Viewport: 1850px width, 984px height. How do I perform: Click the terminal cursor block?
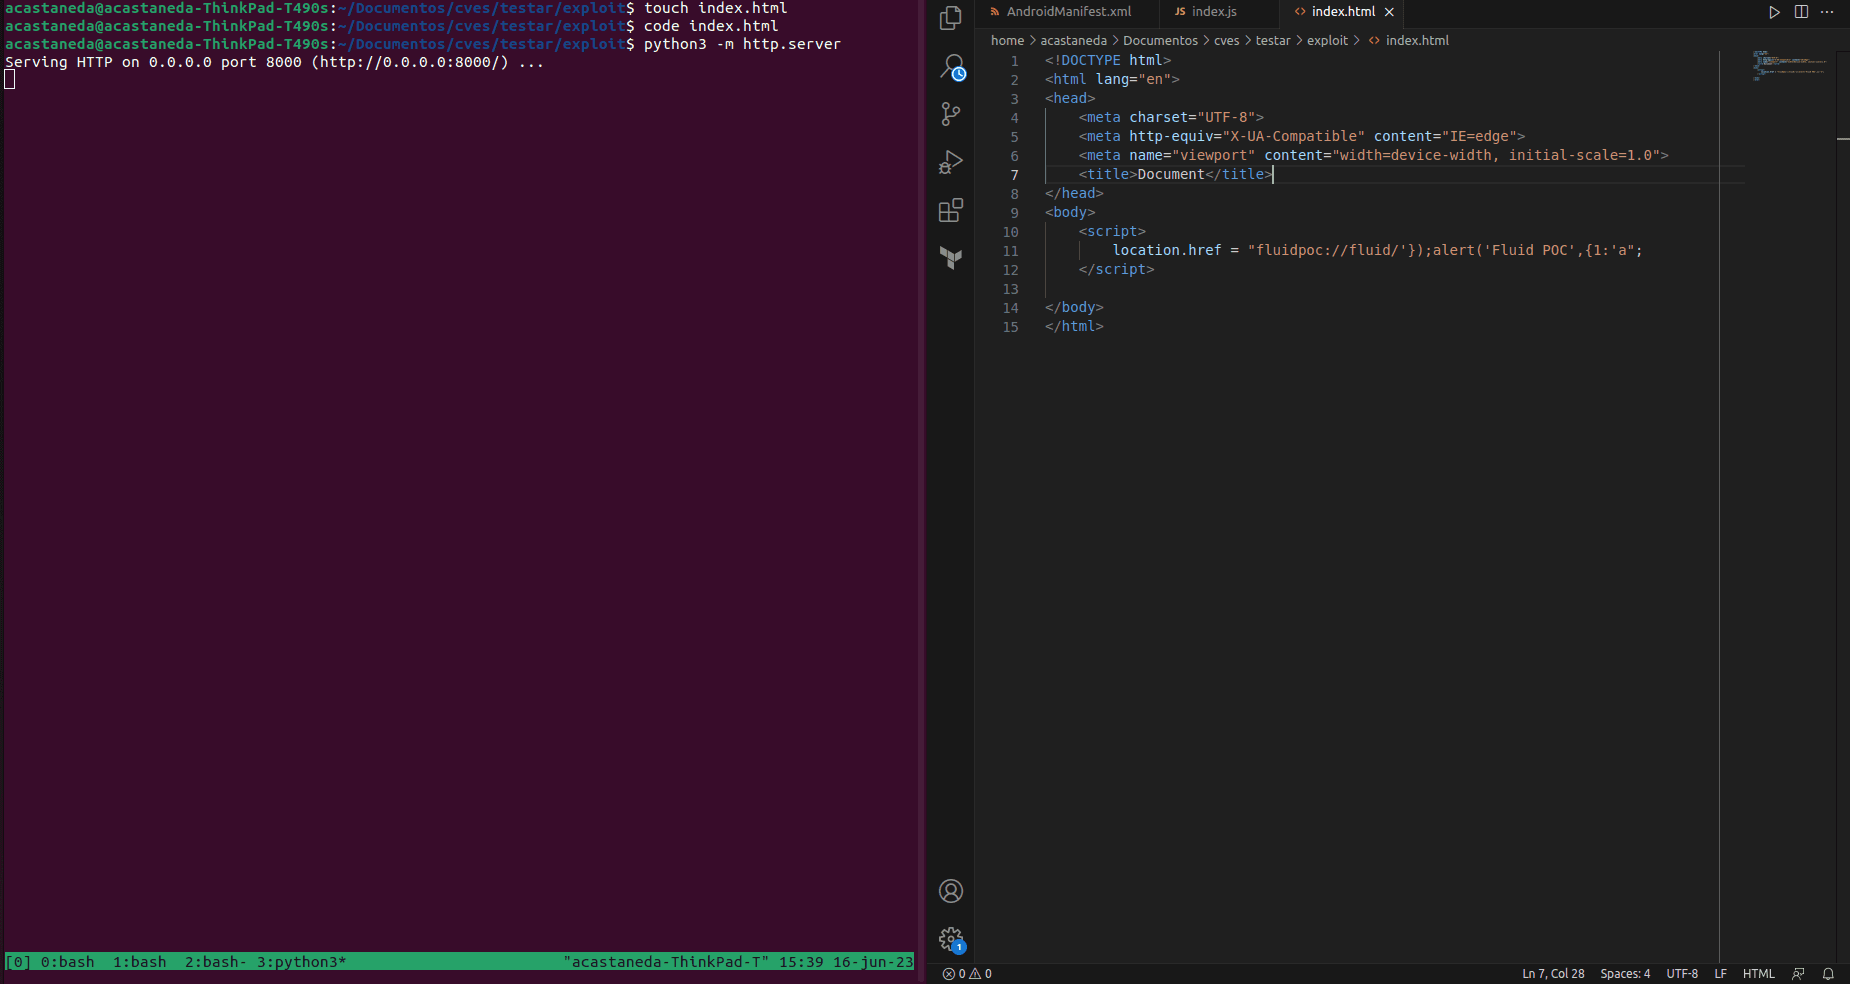pos(10,80)
